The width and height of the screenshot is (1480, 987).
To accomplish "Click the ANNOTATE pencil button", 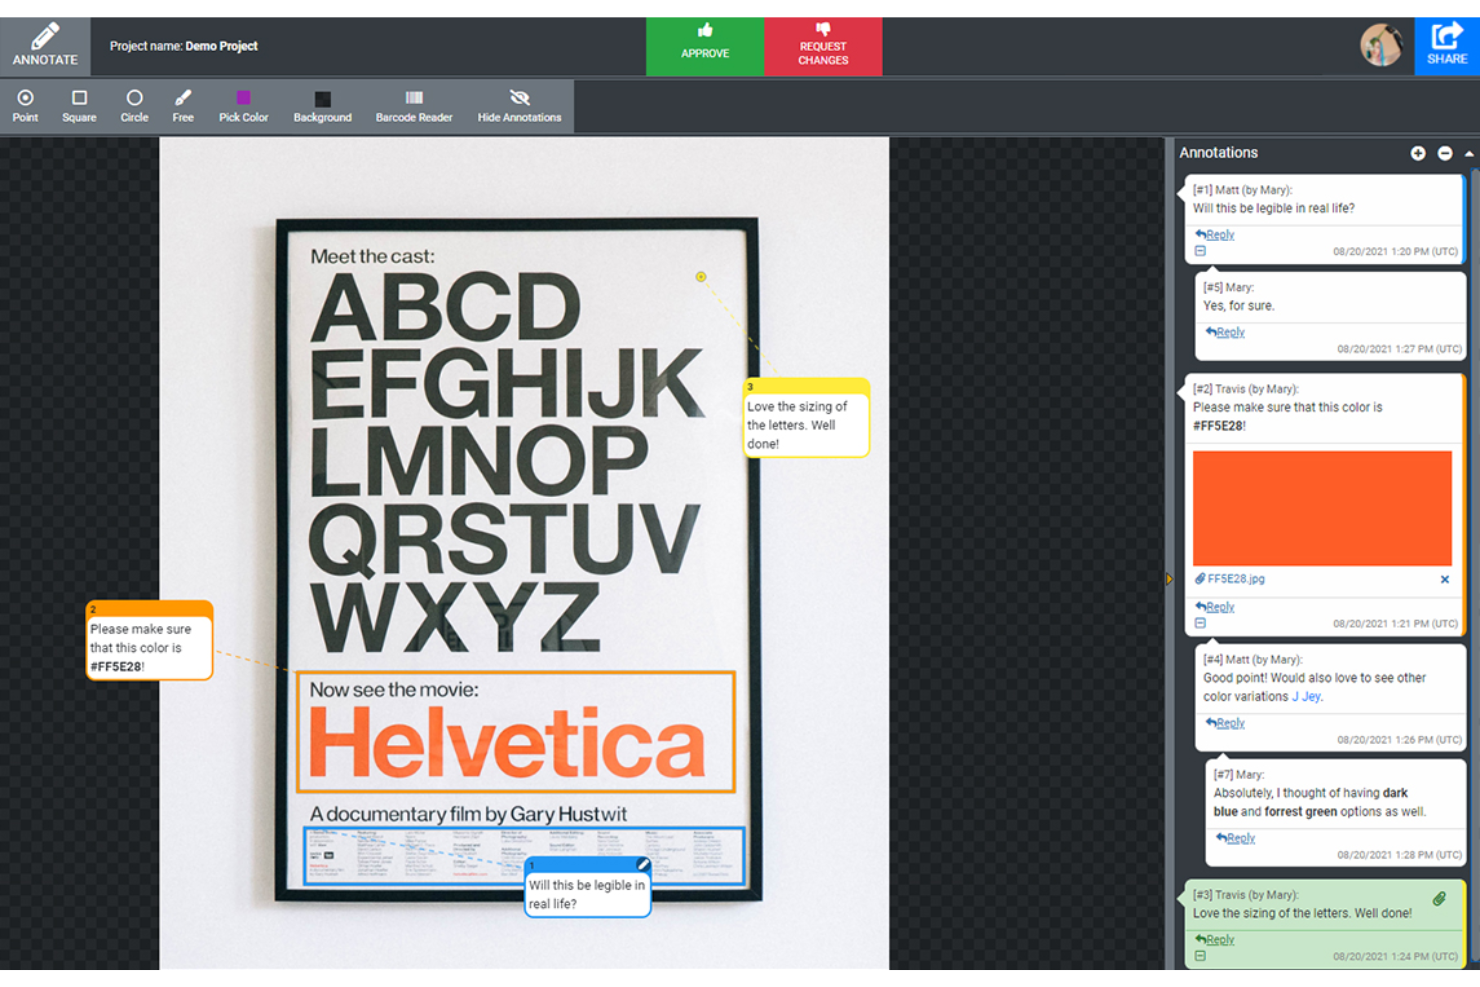I will coord(45,46).
